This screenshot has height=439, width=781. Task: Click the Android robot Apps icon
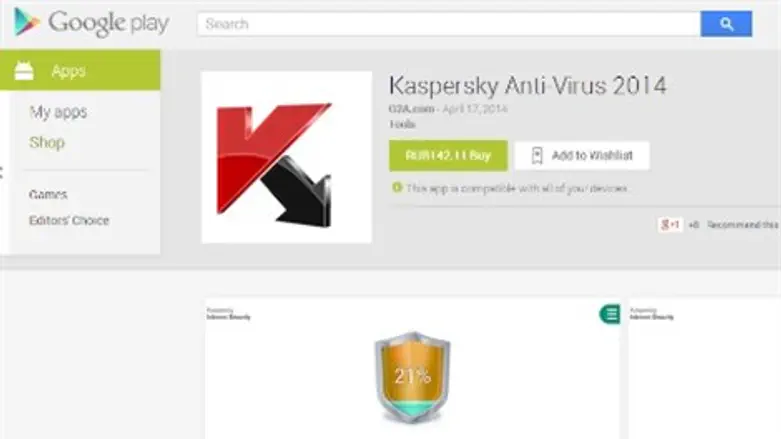point(24,70)
